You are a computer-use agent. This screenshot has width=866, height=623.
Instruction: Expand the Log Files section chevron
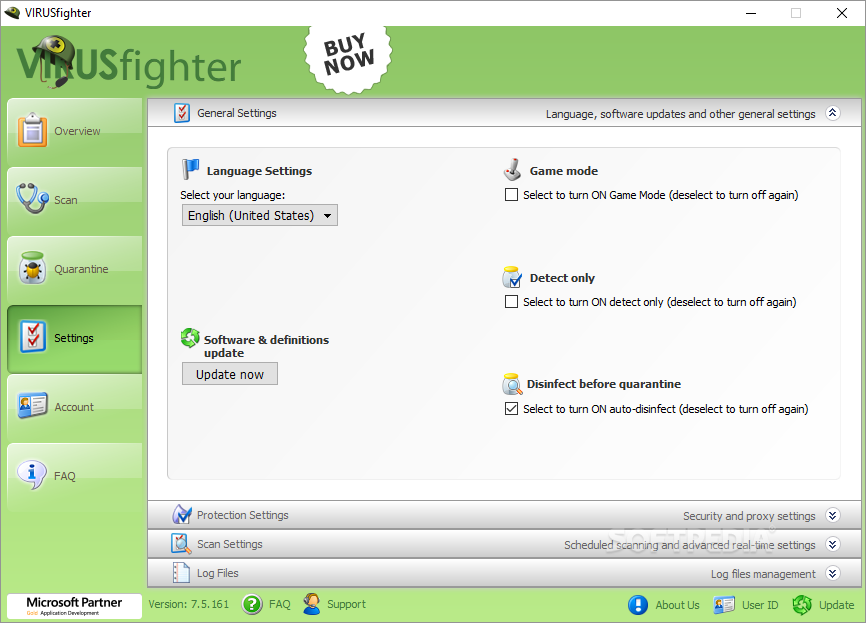pos(833,573)
